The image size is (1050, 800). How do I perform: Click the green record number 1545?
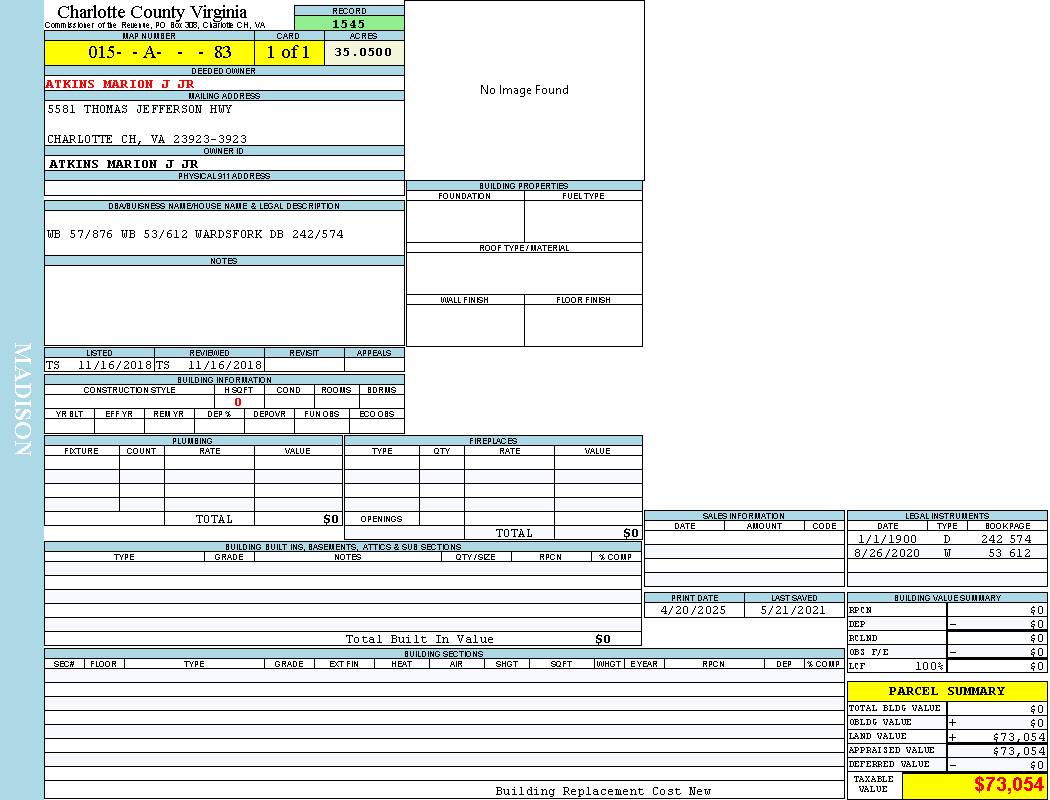click(349, 23)
